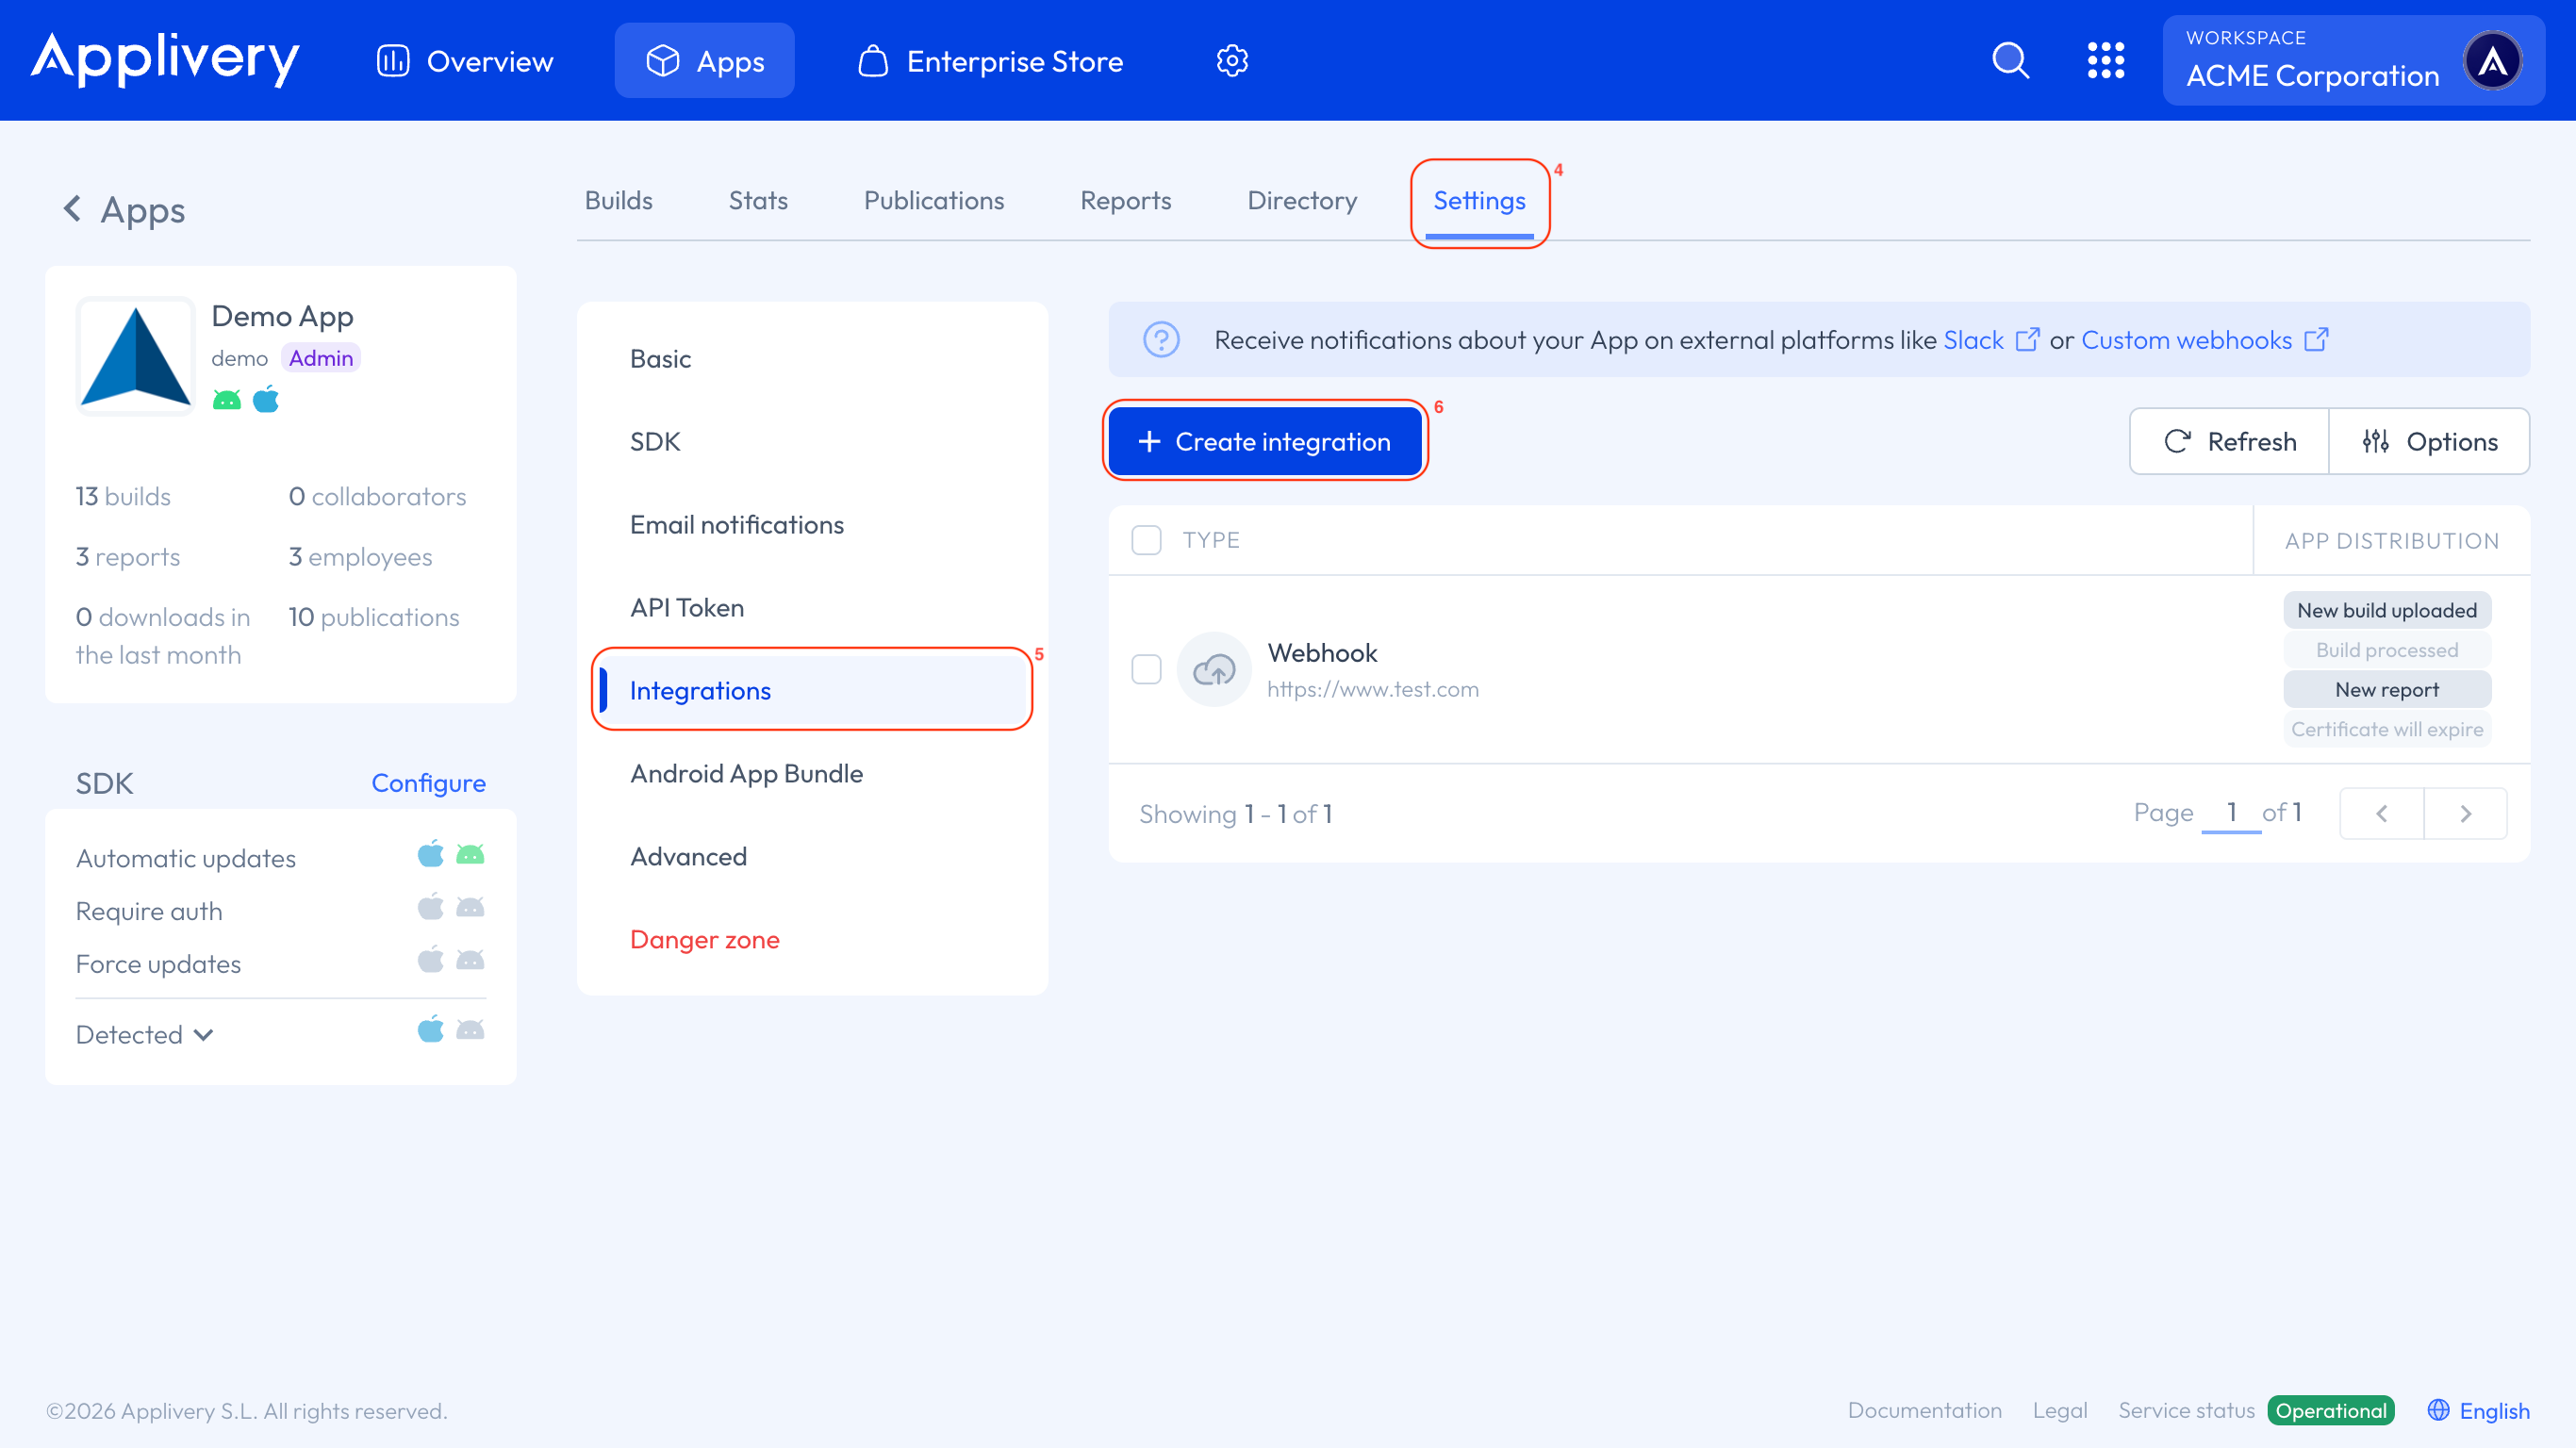Switch to the Publications tab
Screen dimensions: 2576x1448
click(933, 200)
